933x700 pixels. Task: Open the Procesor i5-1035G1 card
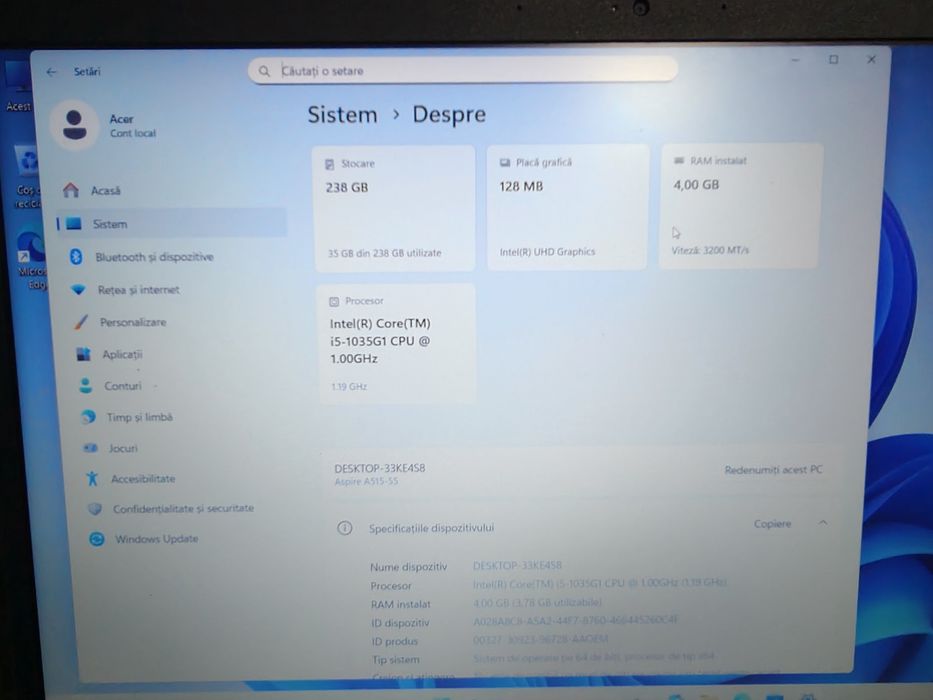(x=396, y=343)
